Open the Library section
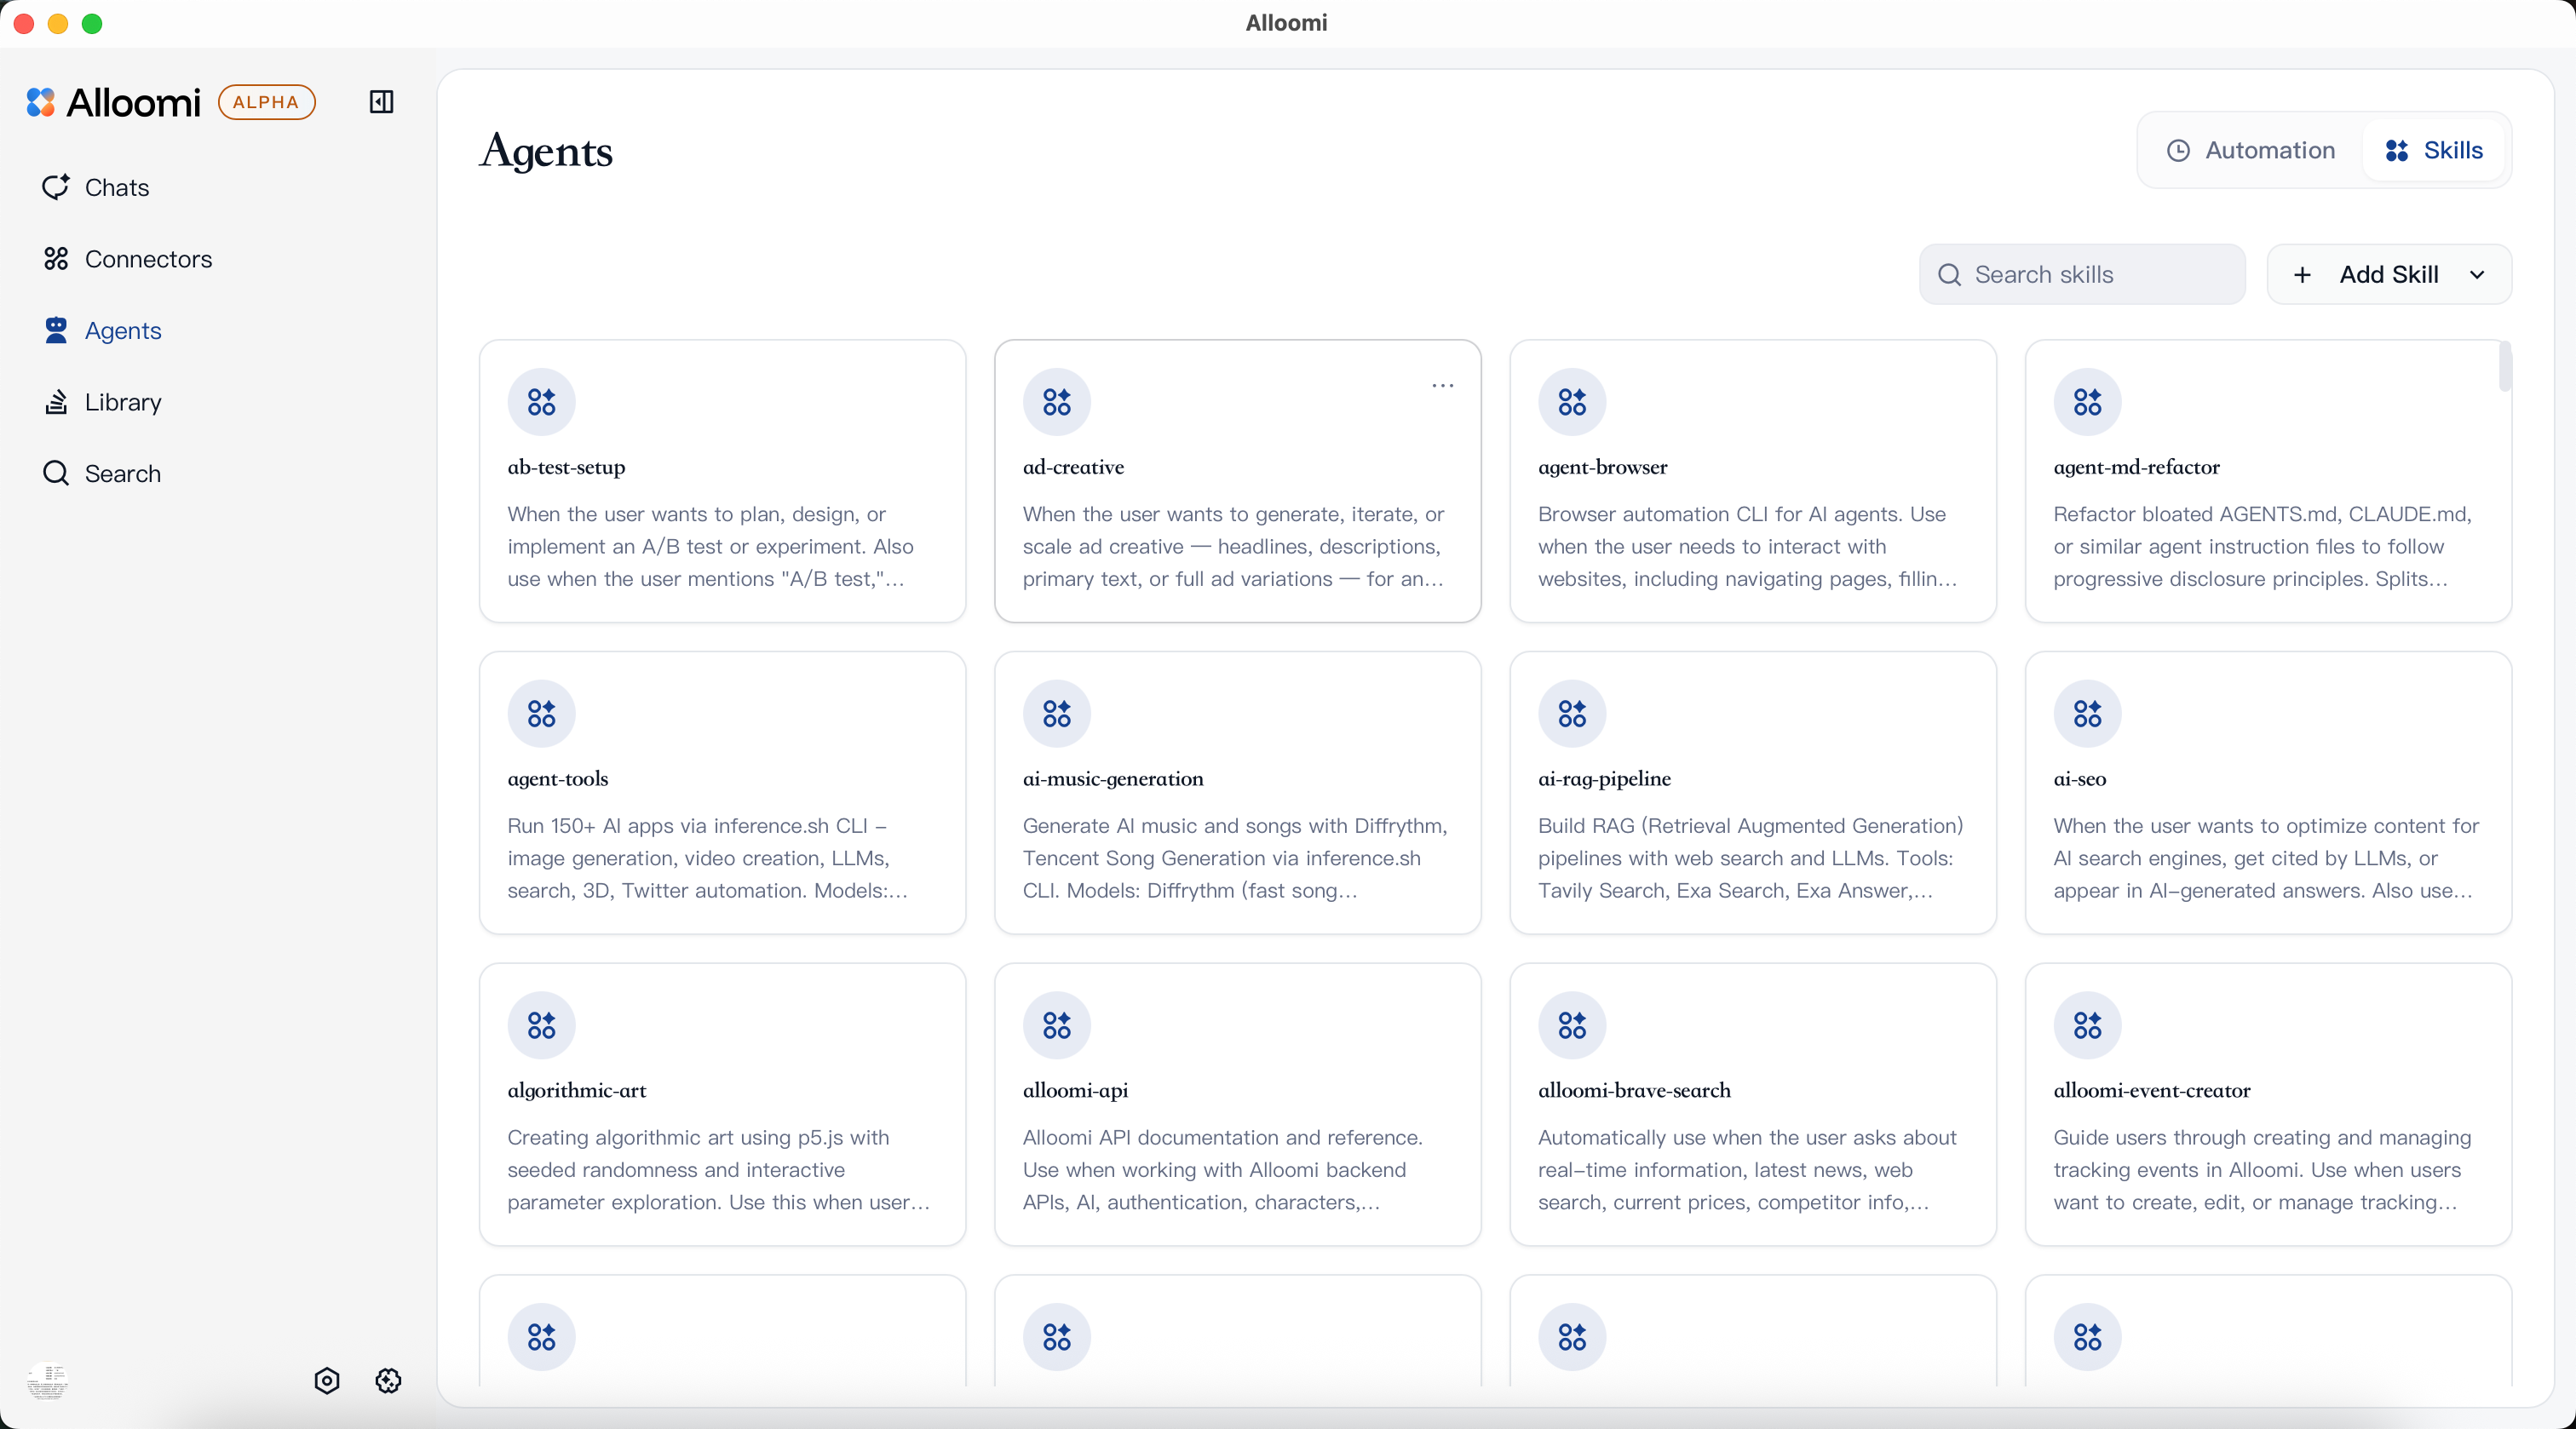2576x1429 pixels. click(122, 402)
